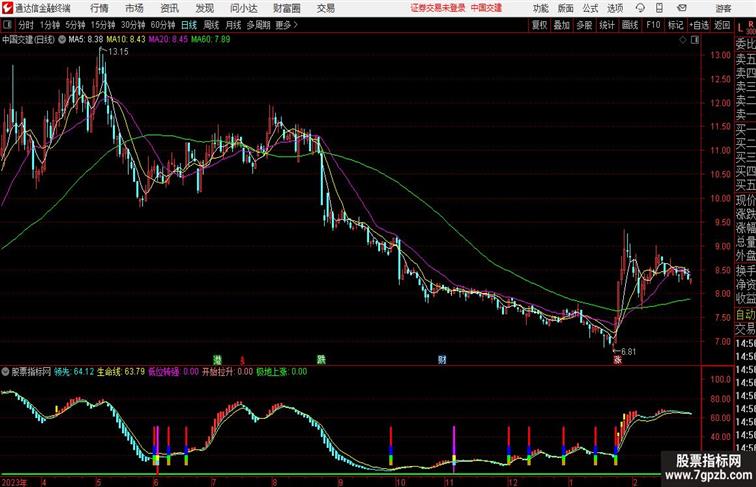Expand the 更多 period options
The image size is (756, 487).
286,25
